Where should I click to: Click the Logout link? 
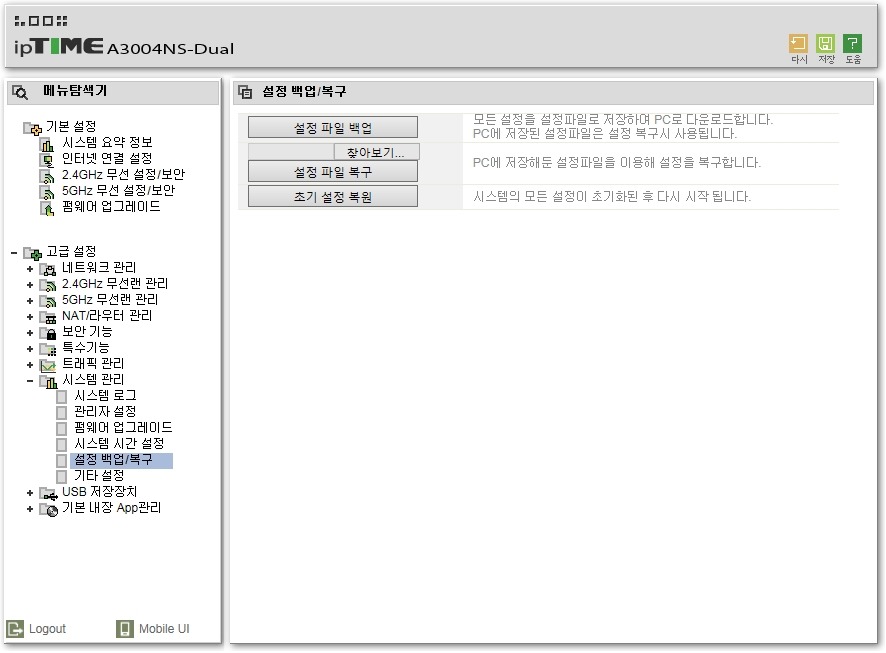coord(47,629)
